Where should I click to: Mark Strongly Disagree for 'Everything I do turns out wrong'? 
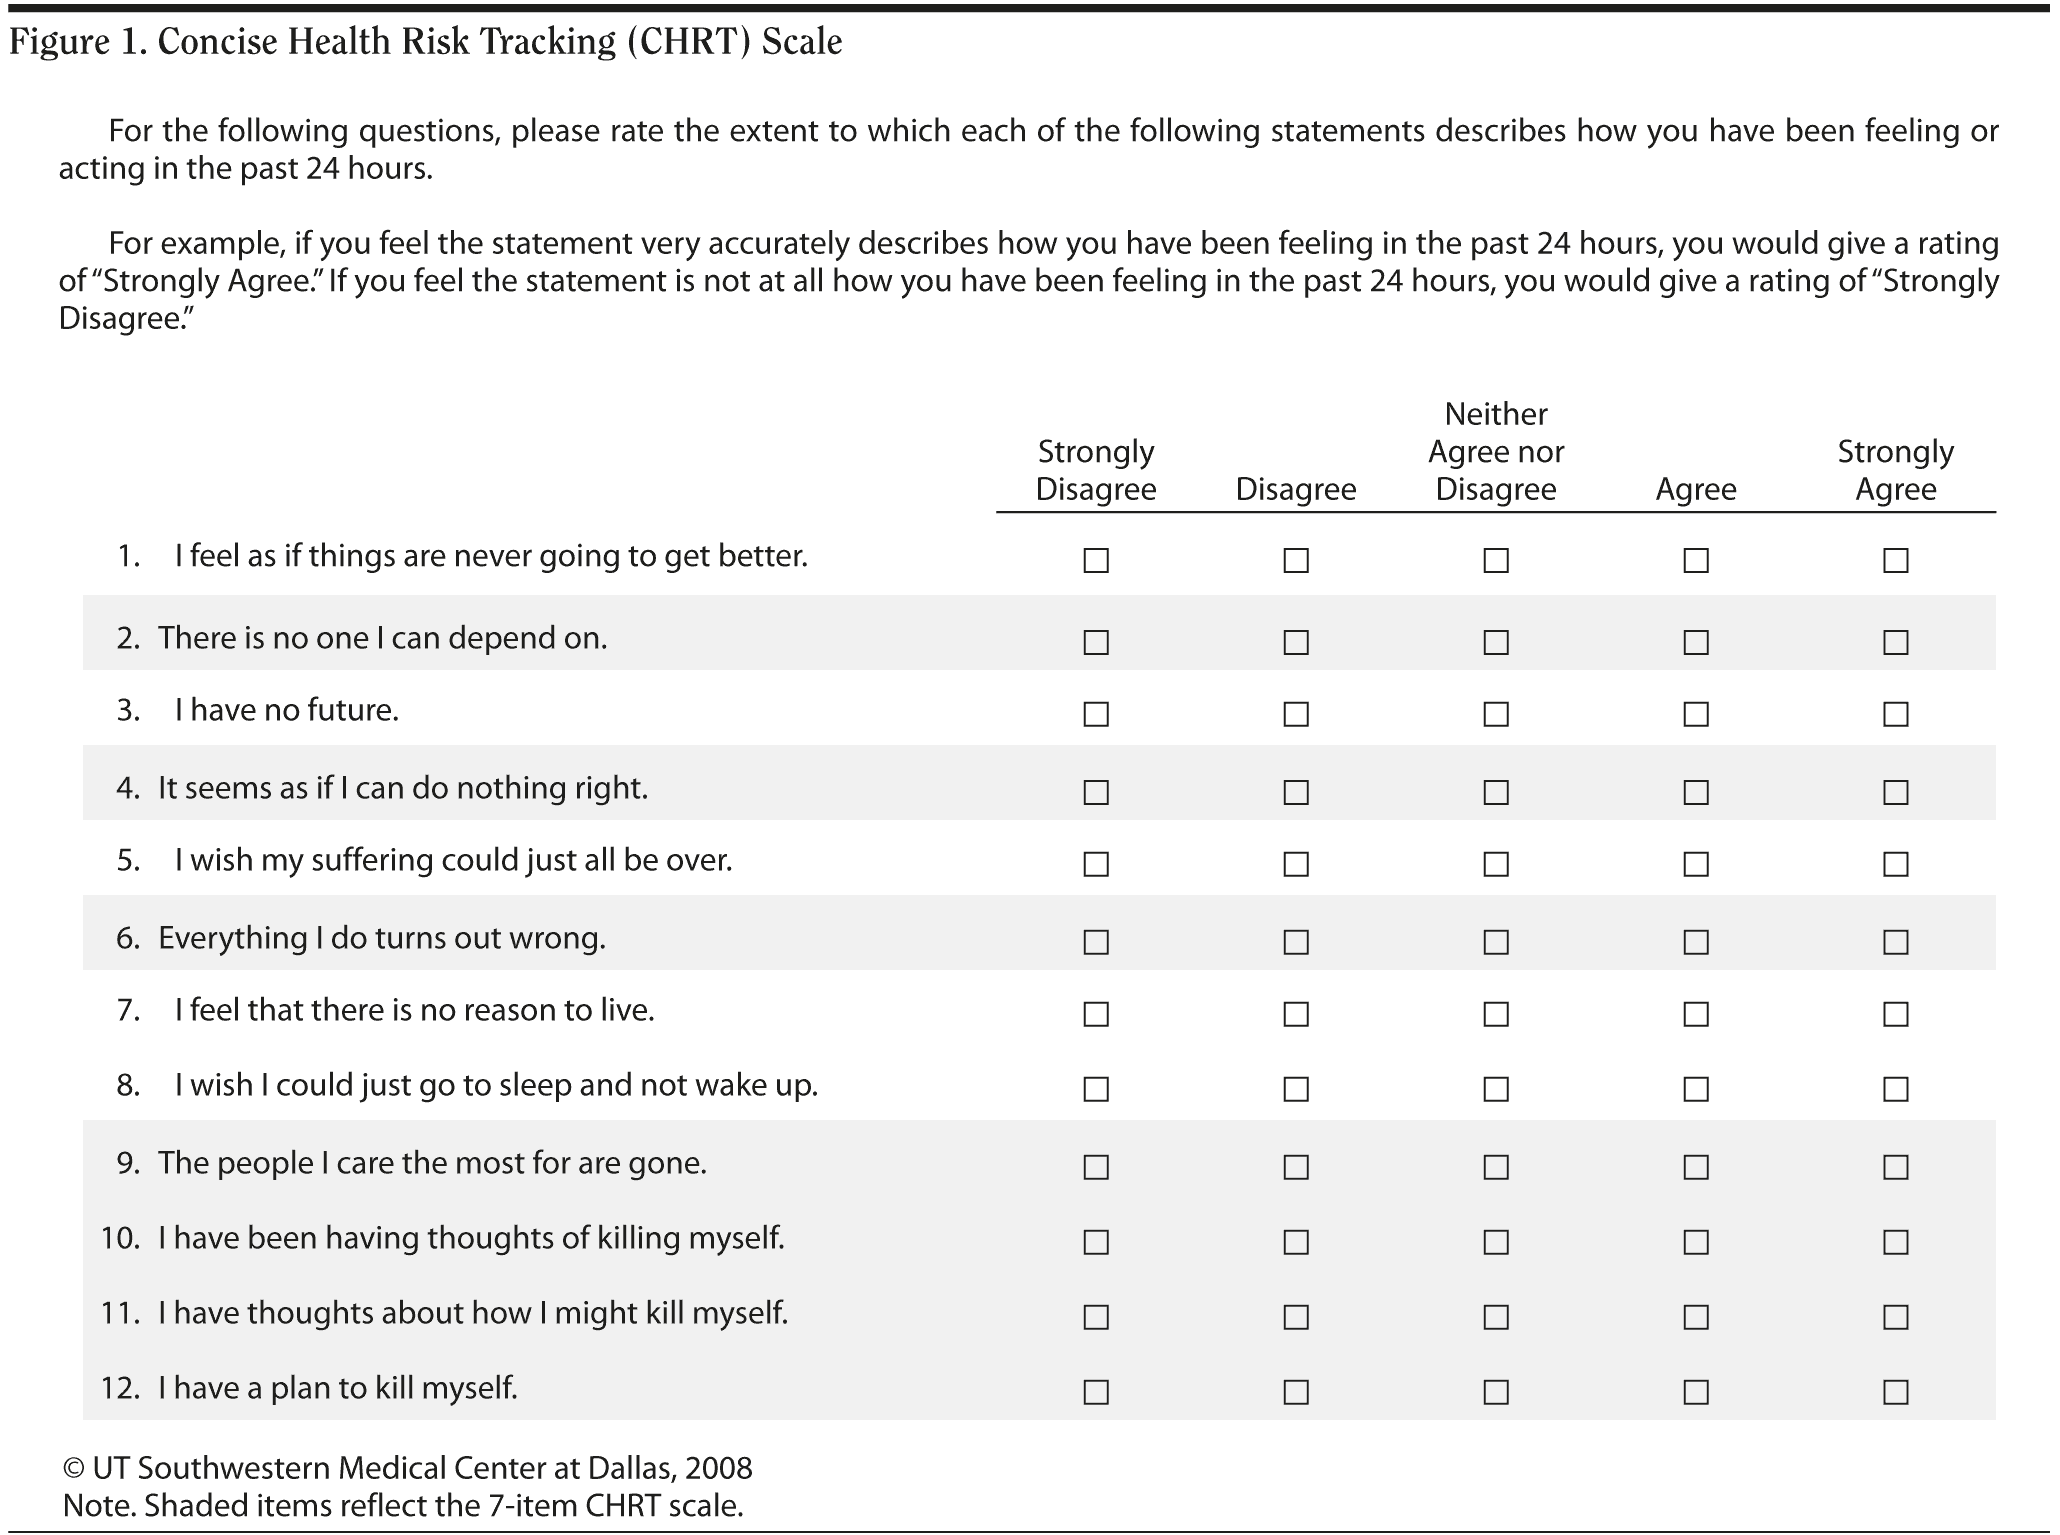click(1096, 942)
